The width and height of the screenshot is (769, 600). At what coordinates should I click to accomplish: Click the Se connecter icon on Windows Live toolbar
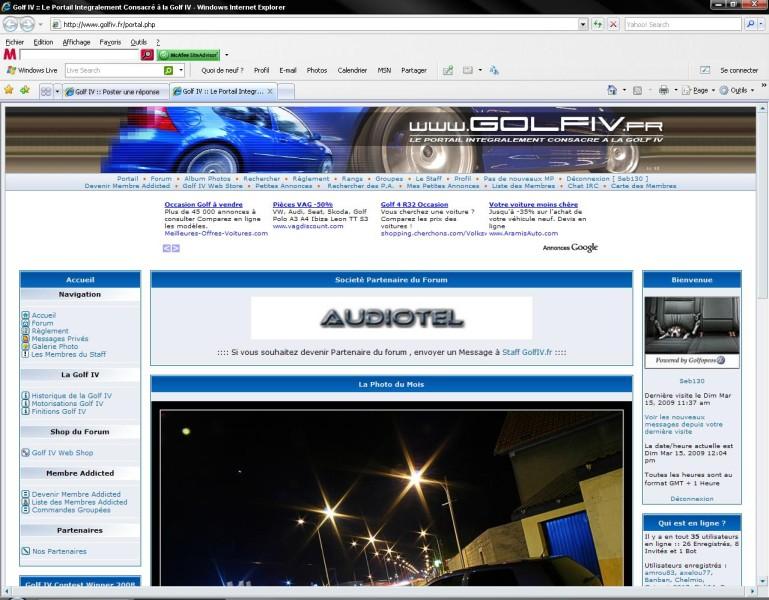(x=705, y=70)
